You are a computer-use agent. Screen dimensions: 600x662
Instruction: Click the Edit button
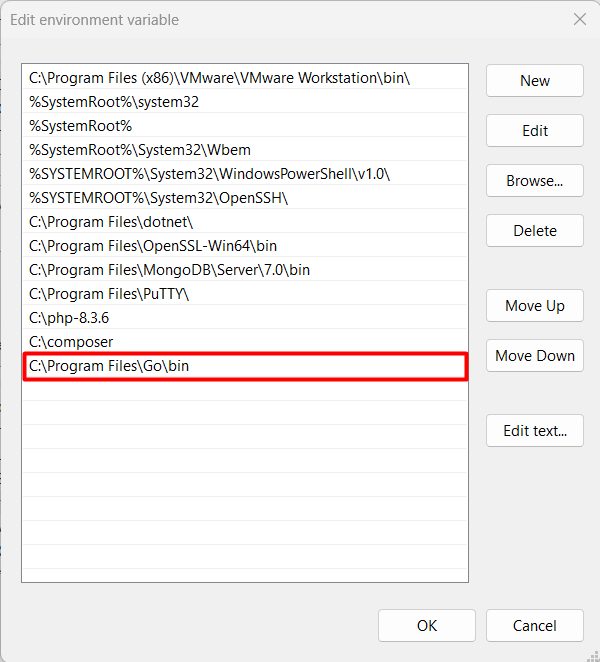point(535,130)
